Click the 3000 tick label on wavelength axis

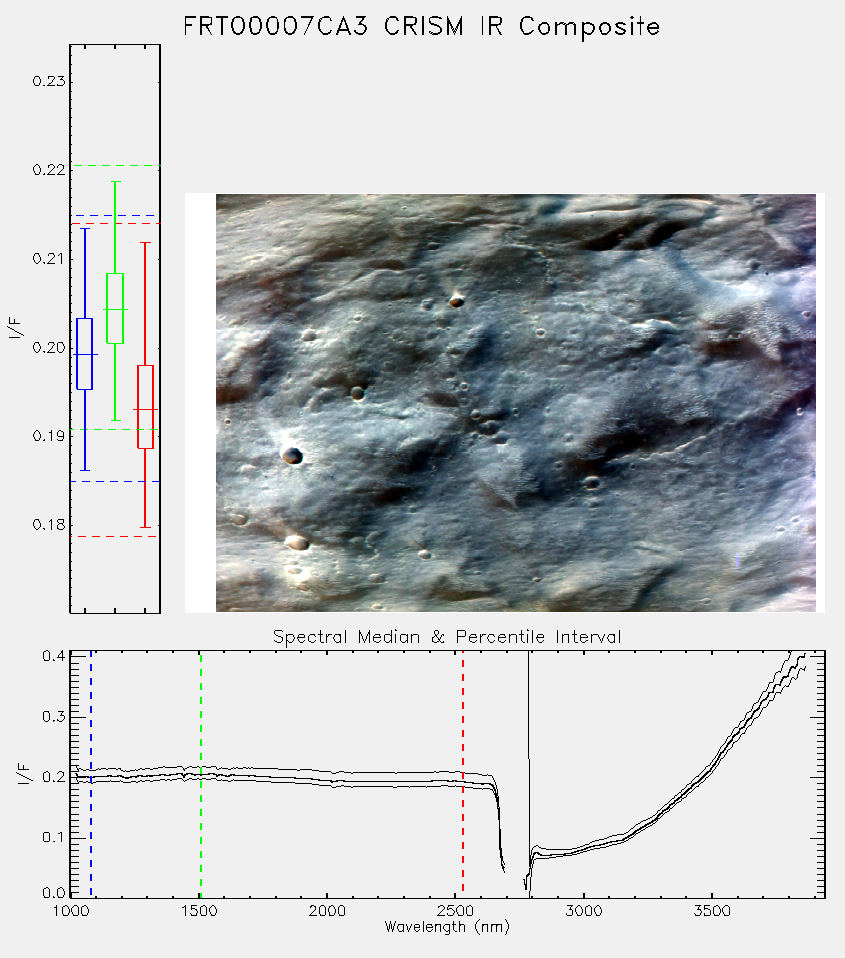(x=583, y=911)
